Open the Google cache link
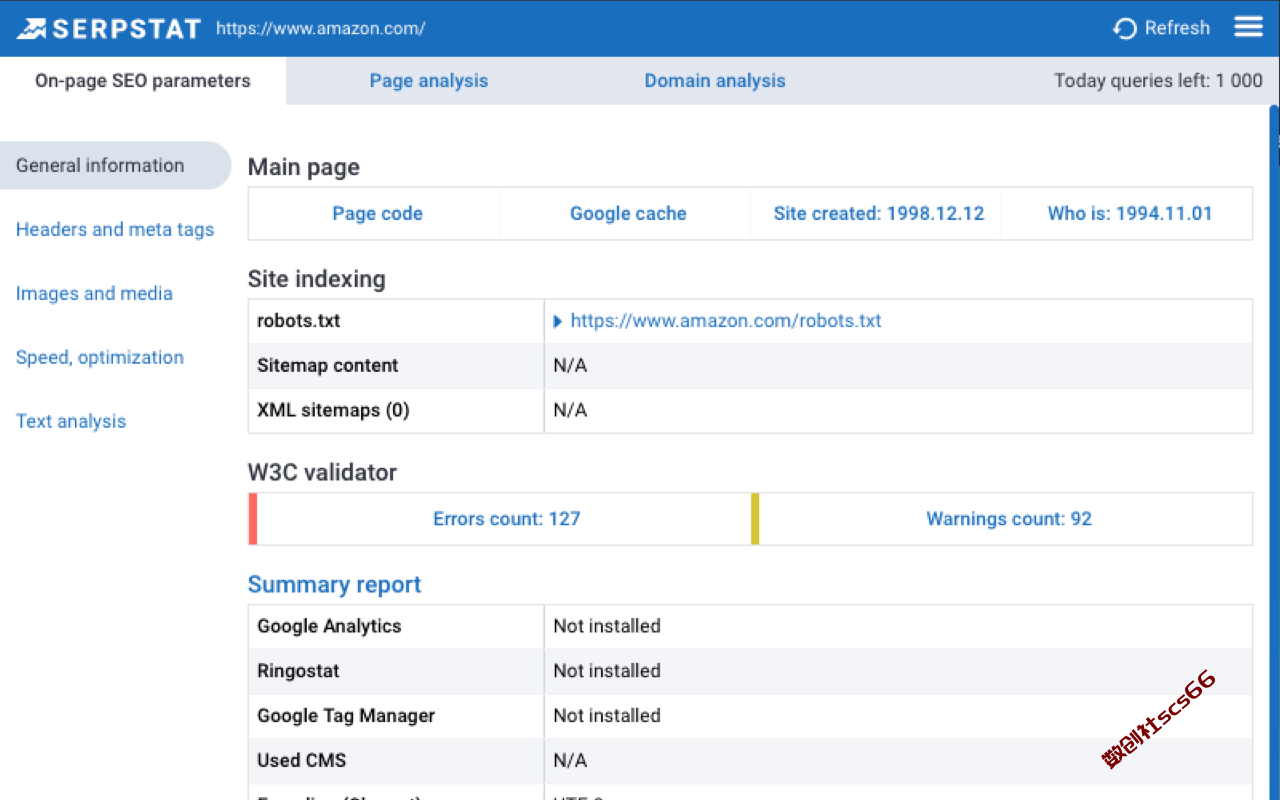This screenshot has width=1280, height=800. (628, 214)
